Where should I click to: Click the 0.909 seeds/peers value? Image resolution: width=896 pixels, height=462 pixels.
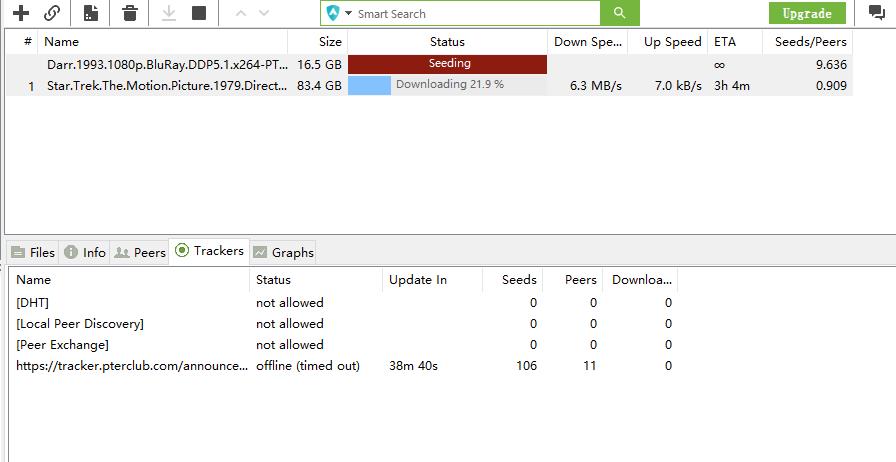(x=831, y=86)
